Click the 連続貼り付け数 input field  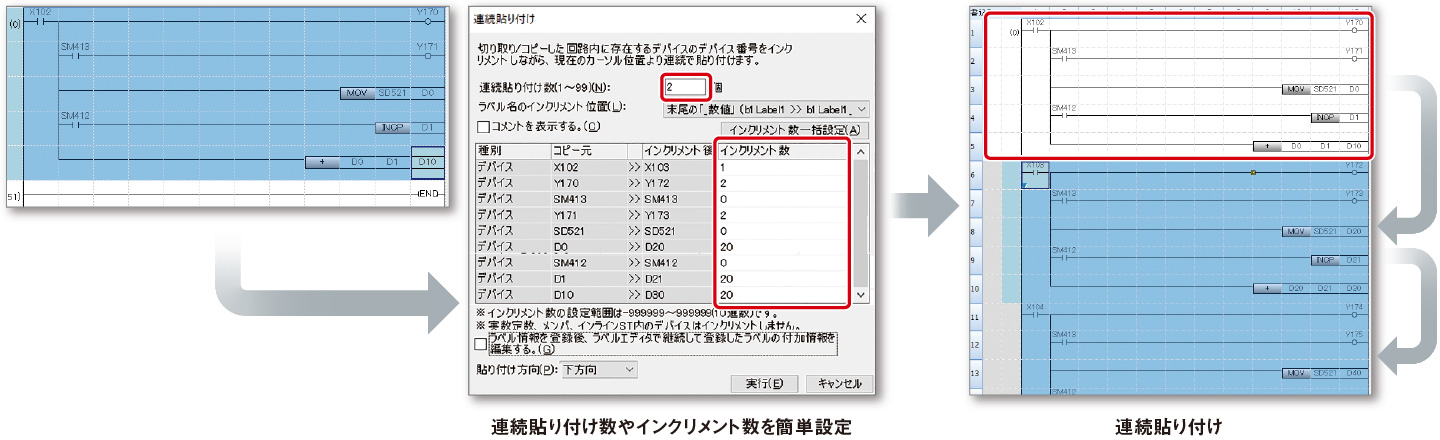(684, 88)
